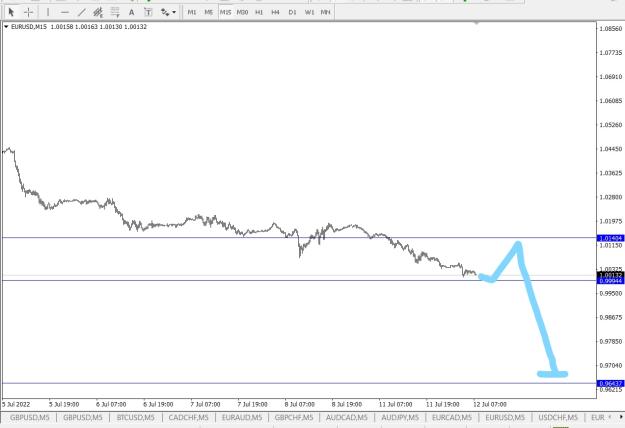Open the EURCAD,M5 chart tab
625x428 pixels.
click(452, 417)
